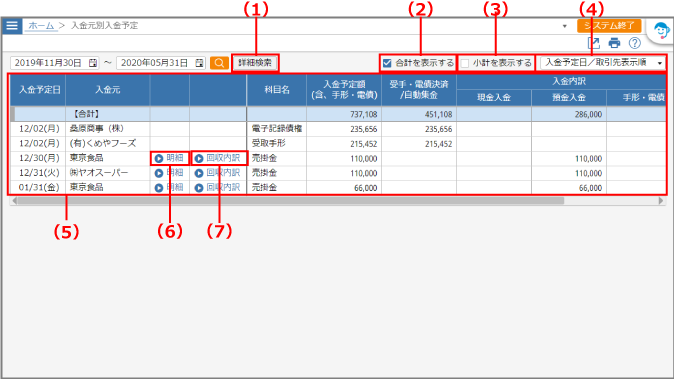The height and width of the screenshot is (379, 674).
Task: Open the hamburger menu icon
Action: pos(12,26)
